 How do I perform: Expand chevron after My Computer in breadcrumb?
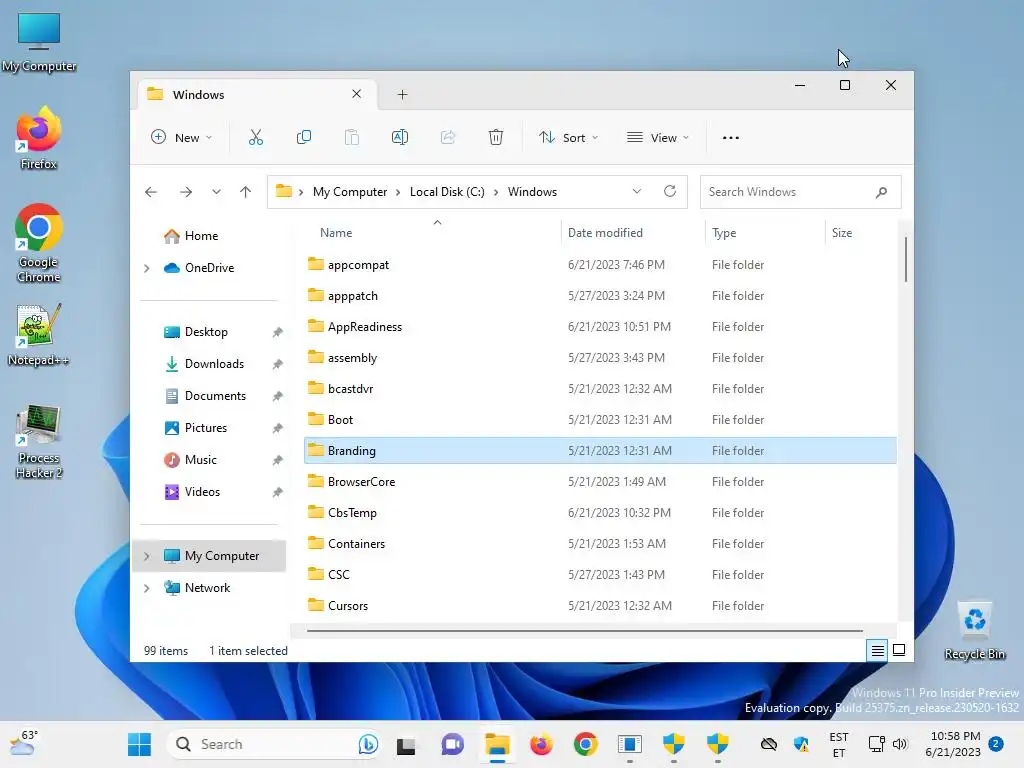click(398, 192)
